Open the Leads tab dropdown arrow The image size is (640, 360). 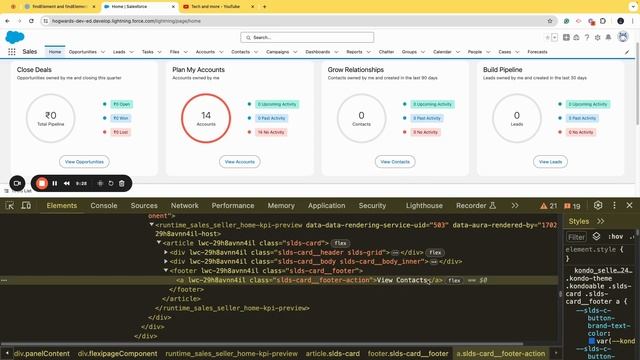click(131, 52)
